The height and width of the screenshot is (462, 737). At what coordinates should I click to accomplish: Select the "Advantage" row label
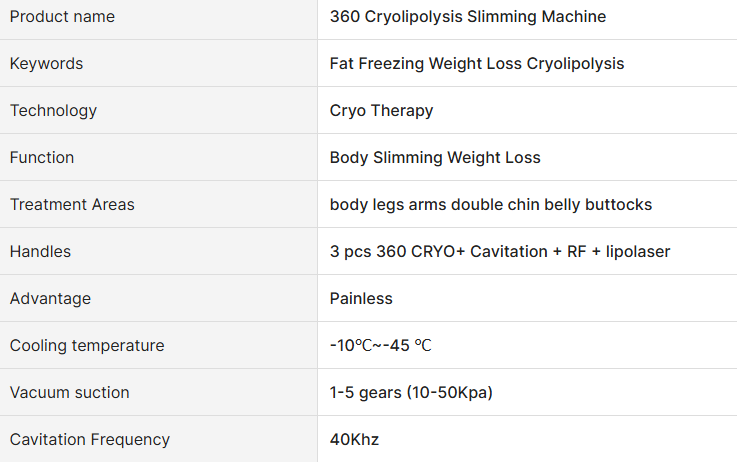point(50,299)
